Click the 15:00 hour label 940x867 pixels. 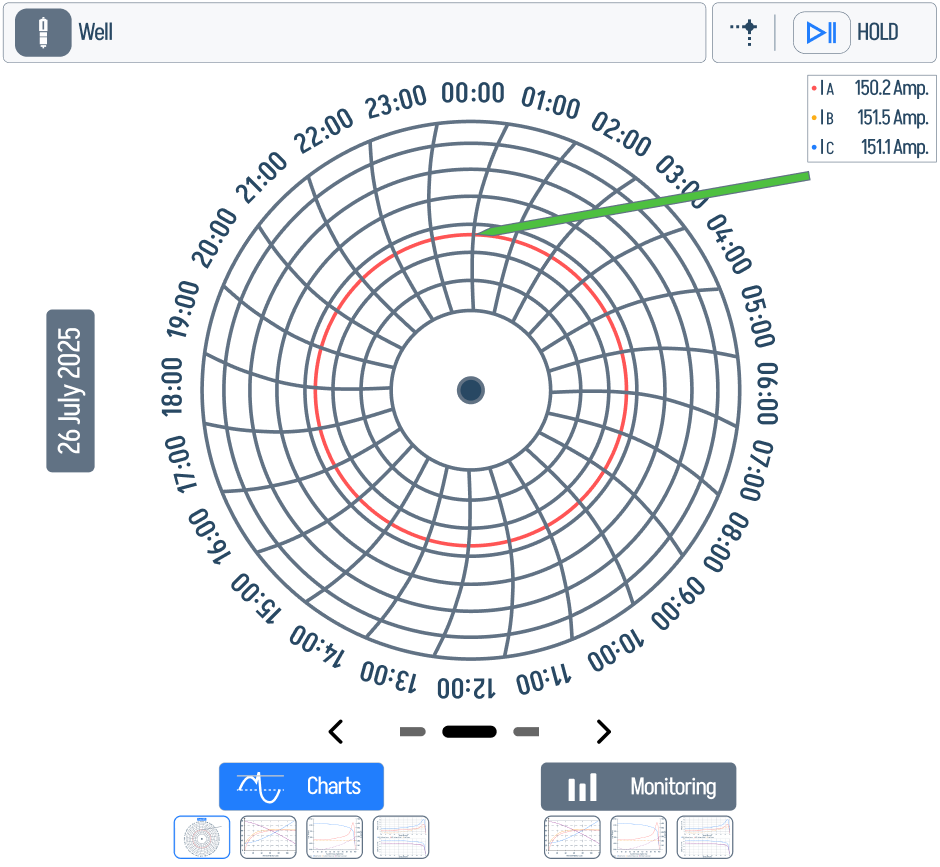point(256,598)
